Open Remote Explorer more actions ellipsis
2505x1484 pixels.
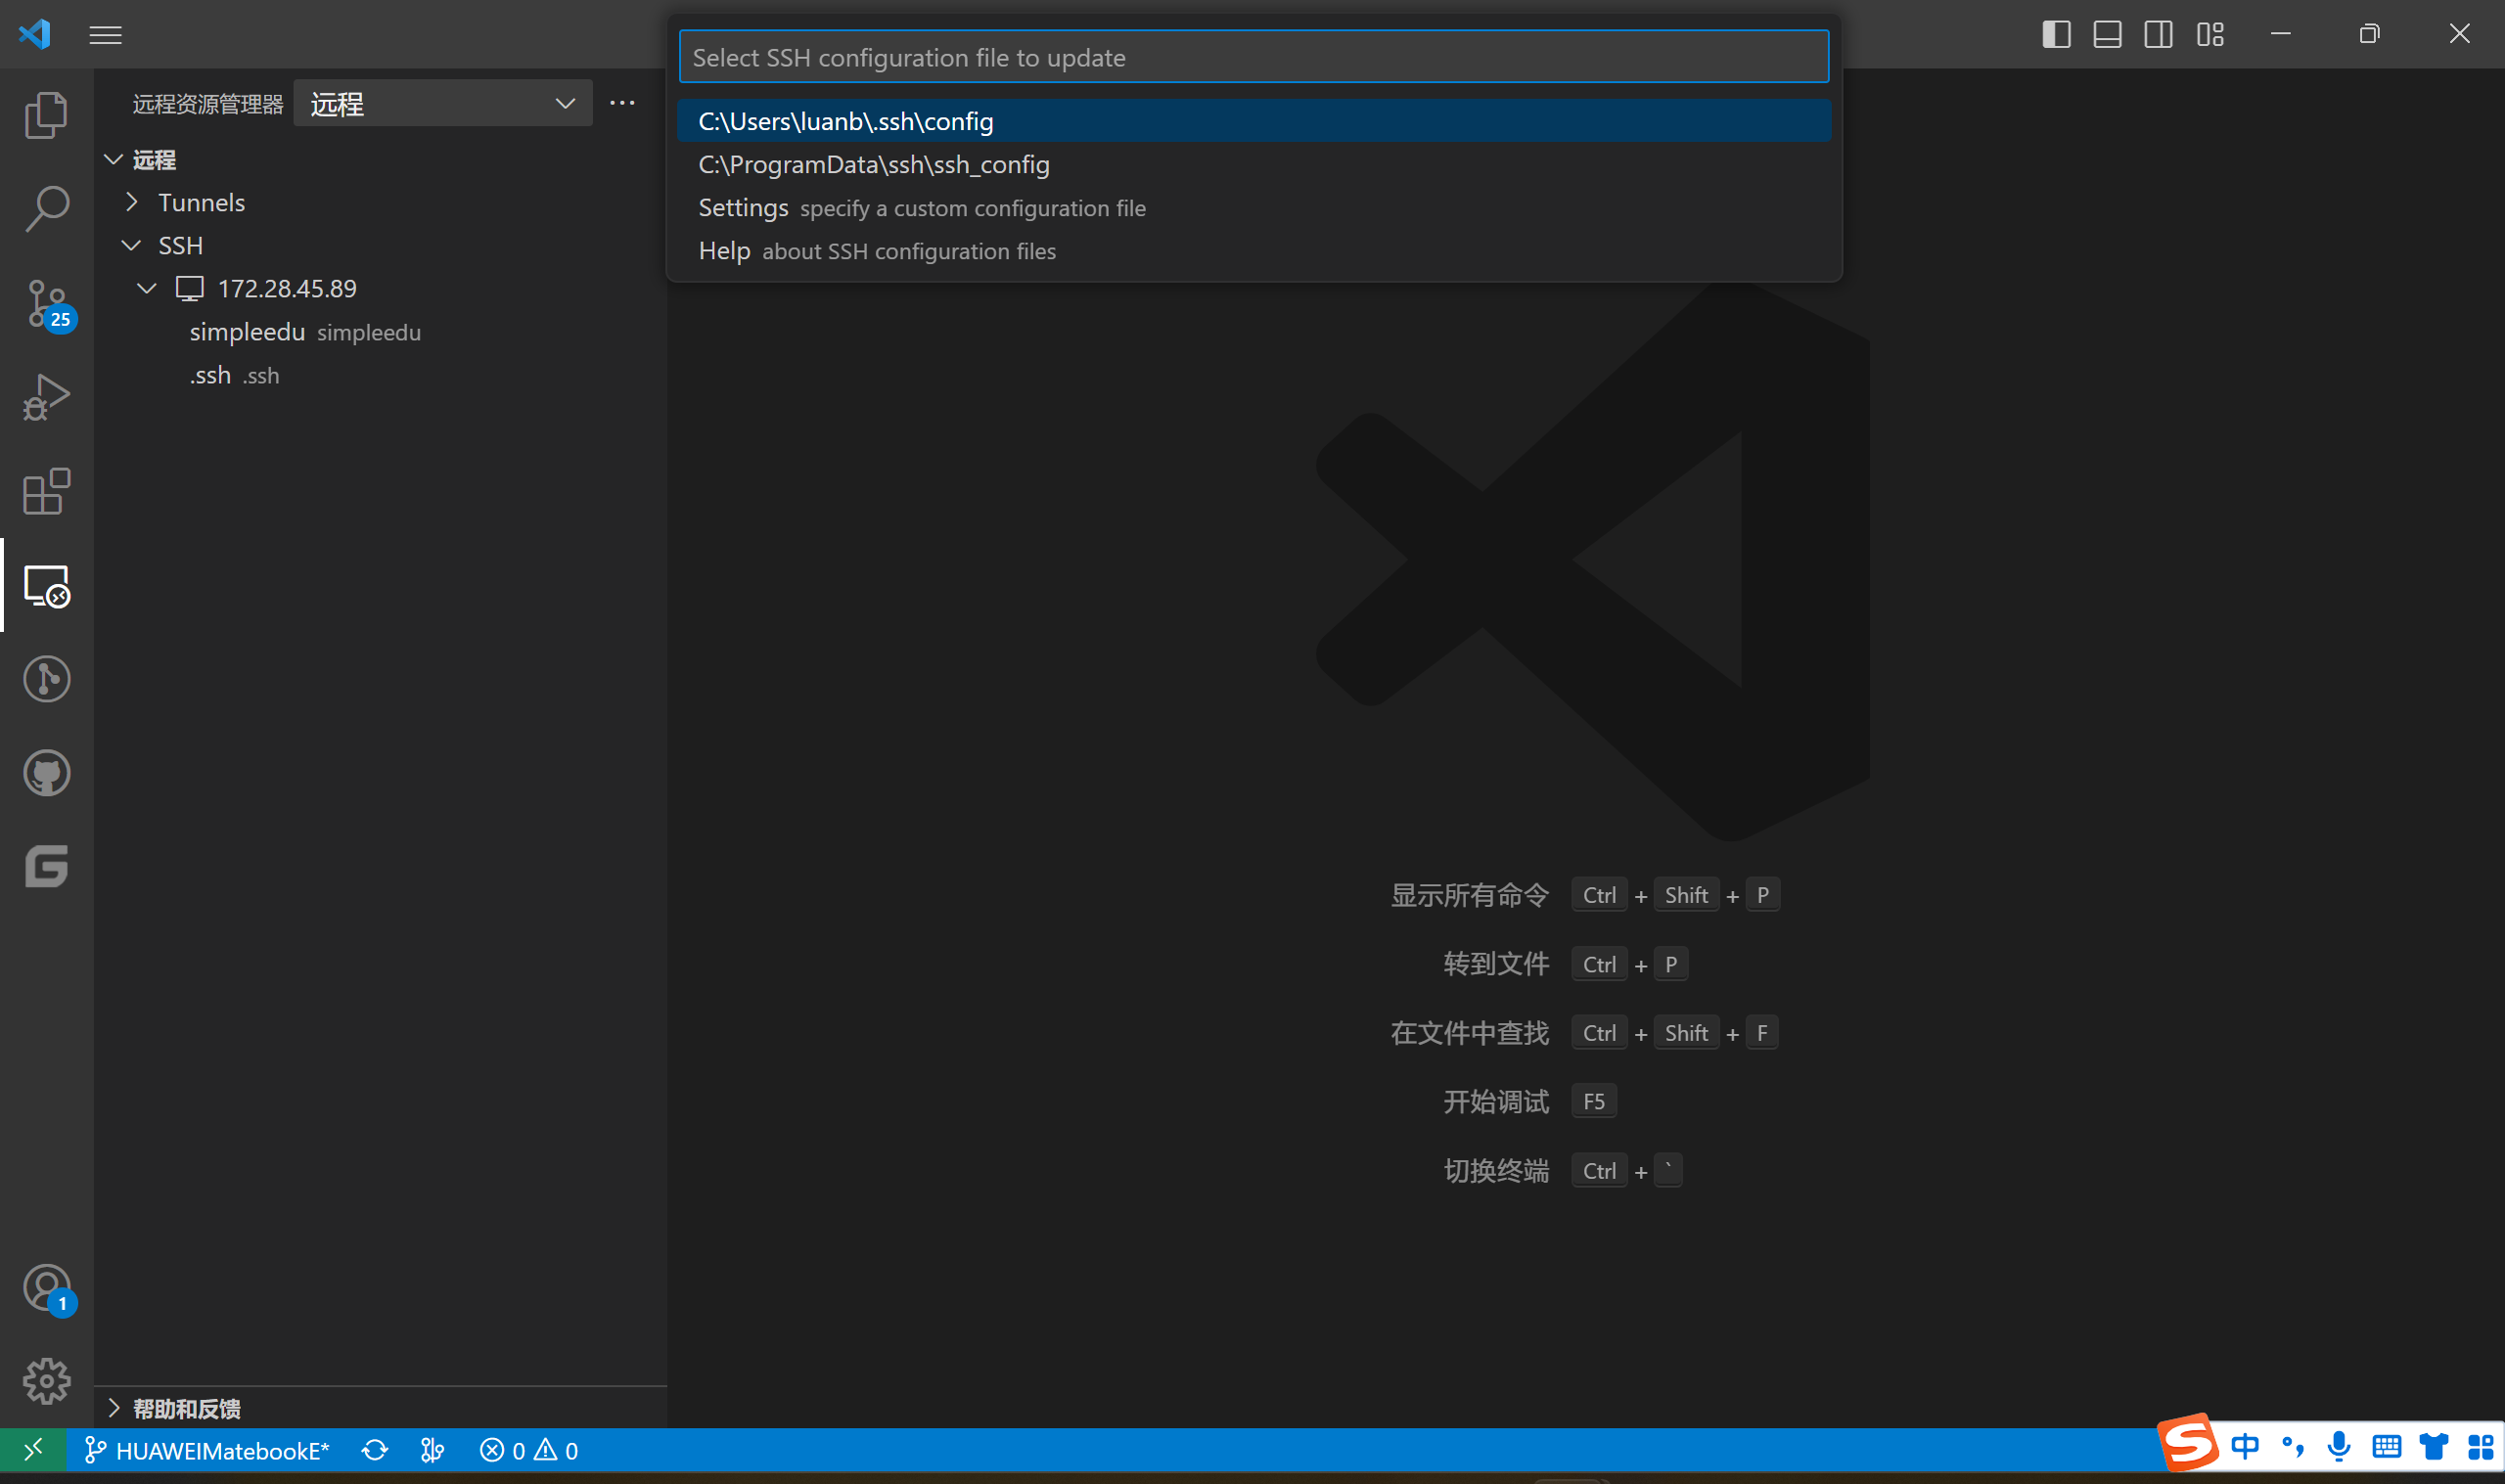coord(622,103)
